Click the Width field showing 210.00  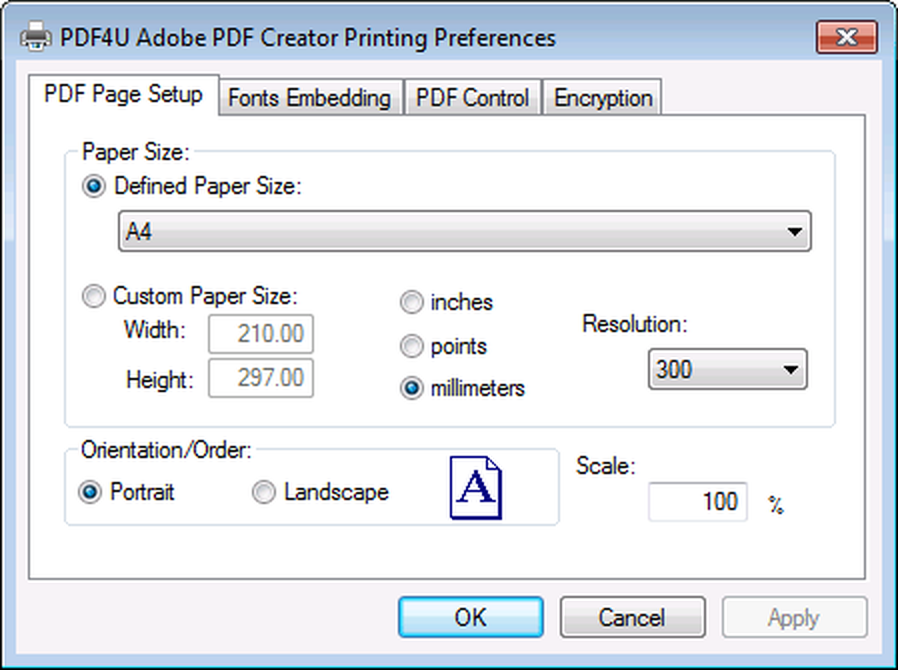tap(261, 334)
